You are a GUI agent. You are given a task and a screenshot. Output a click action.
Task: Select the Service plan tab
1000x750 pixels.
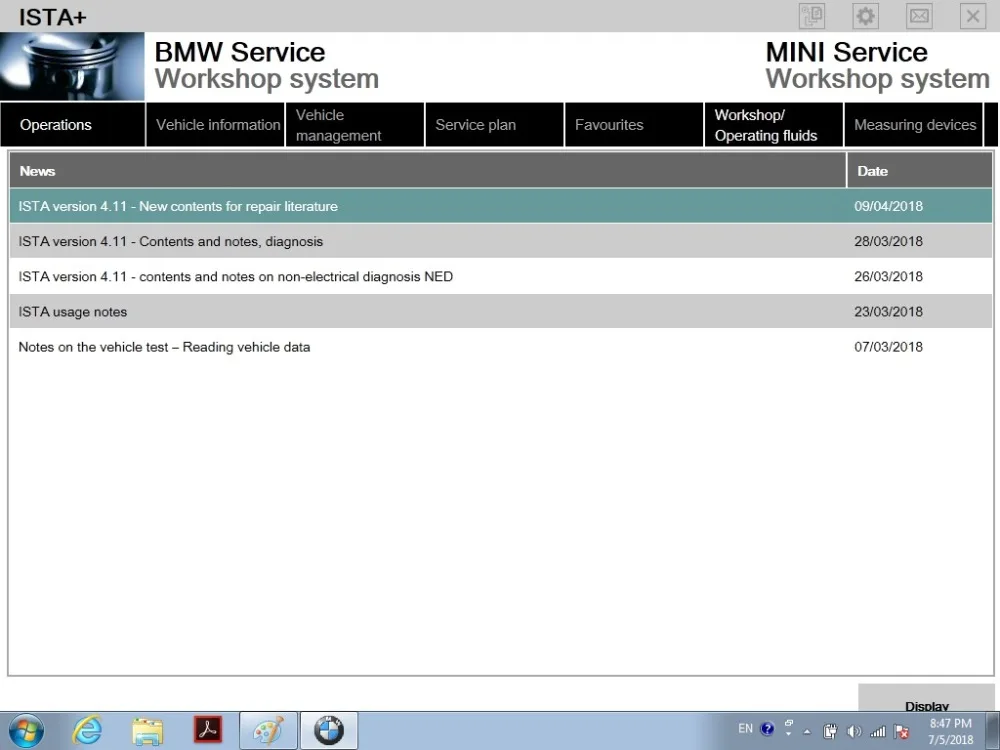(x=494, y=124)
